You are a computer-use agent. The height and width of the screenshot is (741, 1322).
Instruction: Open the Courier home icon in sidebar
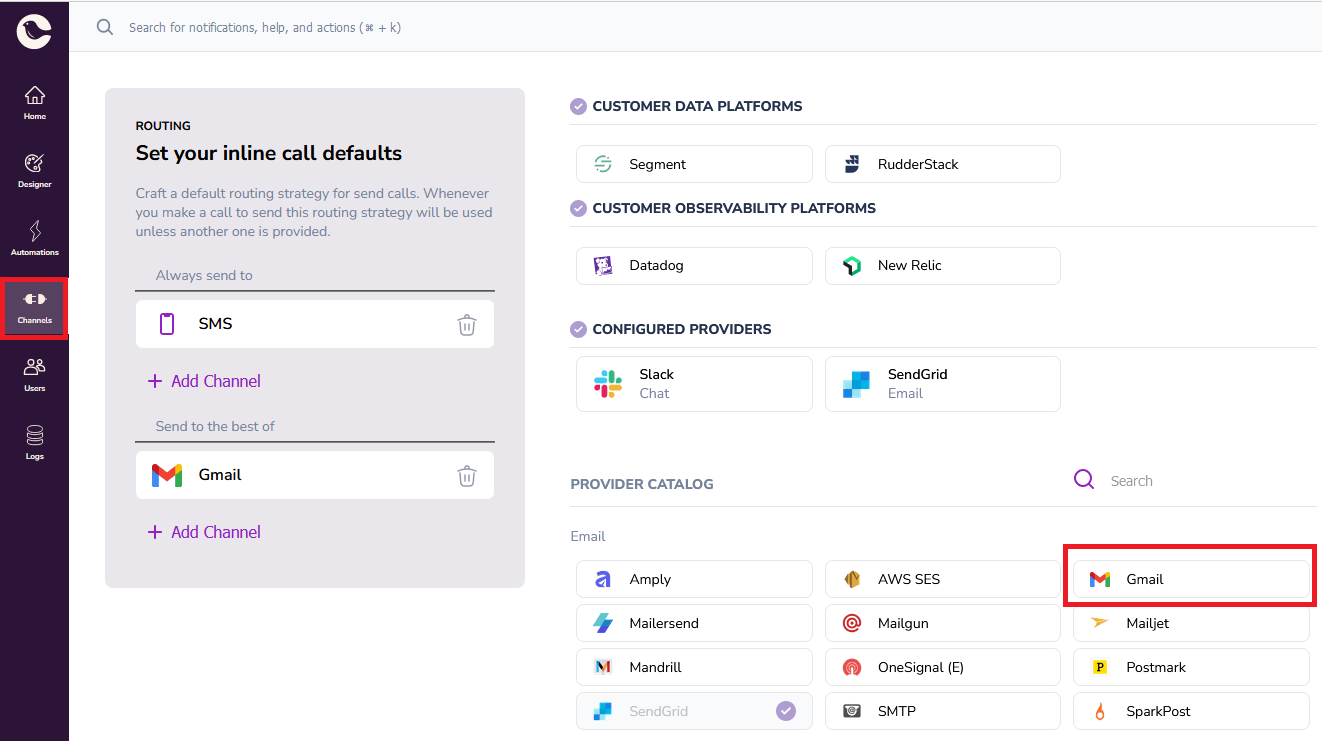point(34,101)
